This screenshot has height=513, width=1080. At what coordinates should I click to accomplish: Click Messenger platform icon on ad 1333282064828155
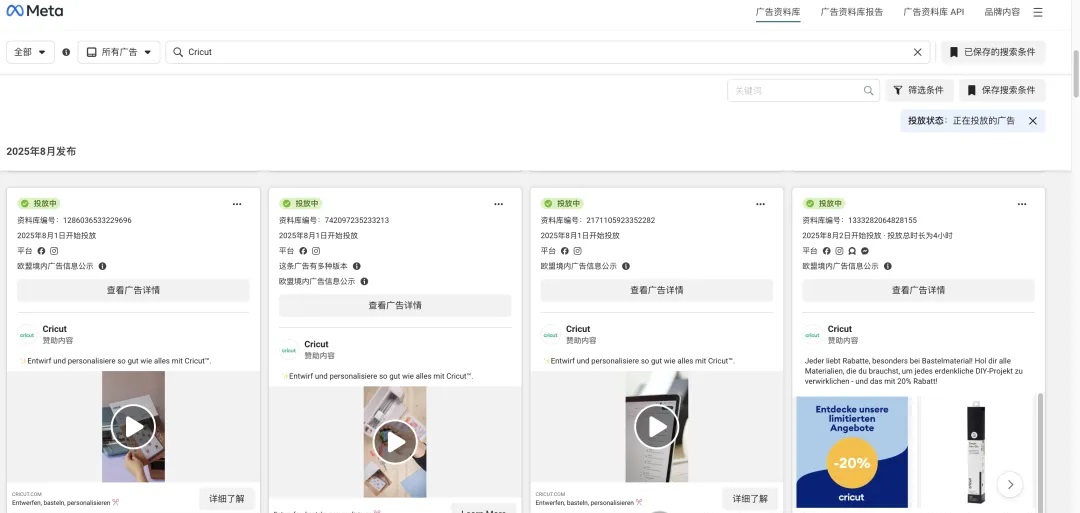coord(864,251)
